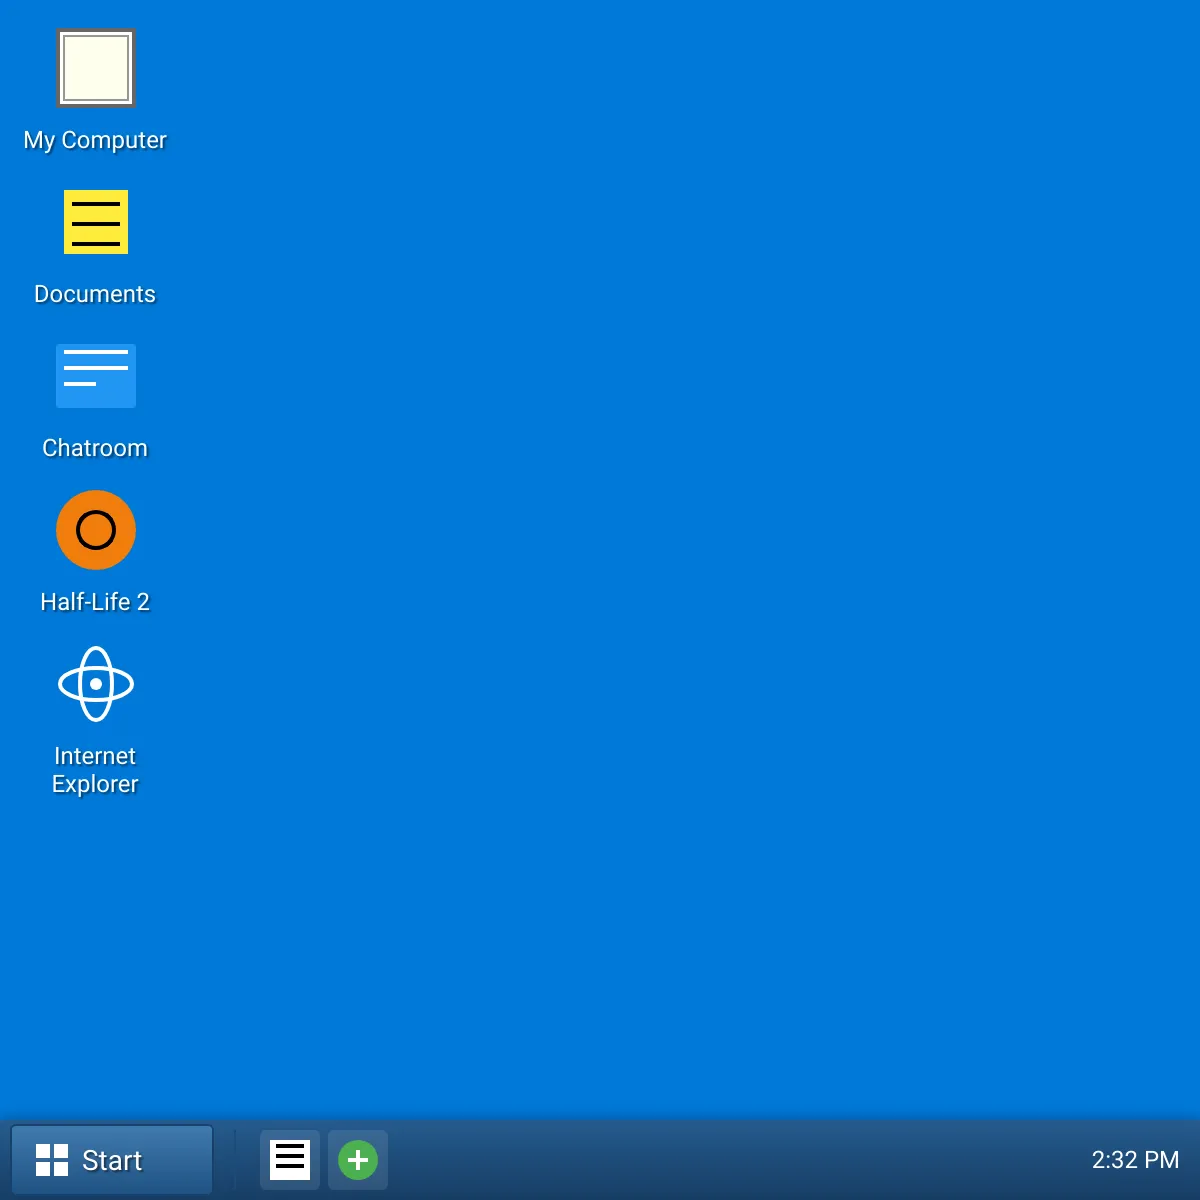Click the Start button

[x=112, y=1160]
